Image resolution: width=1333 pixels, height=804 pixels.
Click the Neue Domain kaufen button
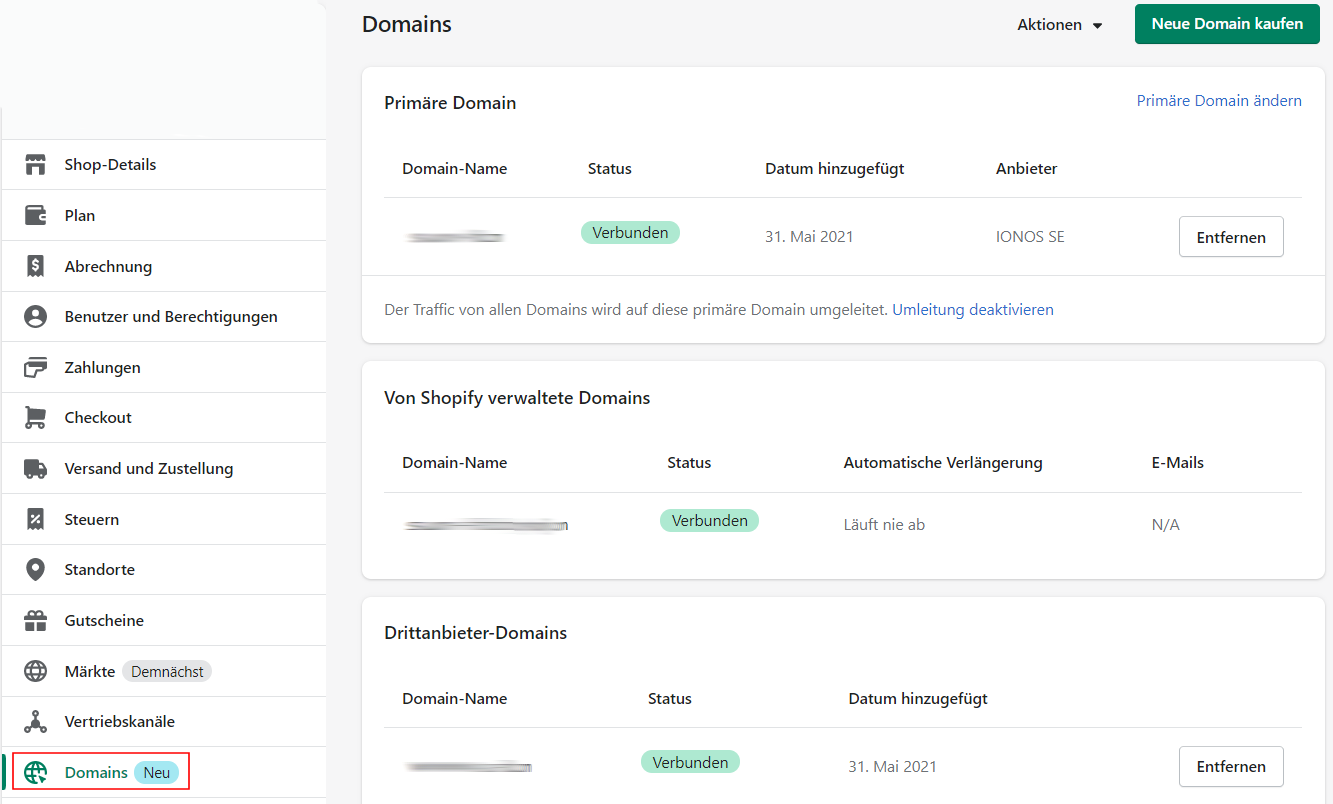(1227, 24)
